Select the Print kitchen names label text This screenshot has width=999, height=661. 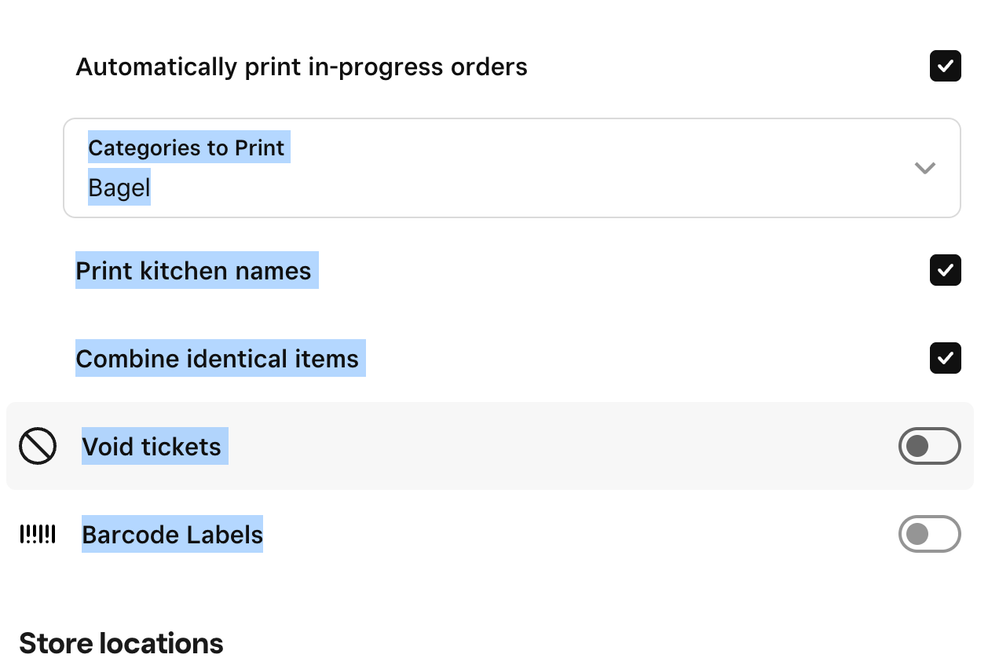pyautogui.click(x=194, y=271)
